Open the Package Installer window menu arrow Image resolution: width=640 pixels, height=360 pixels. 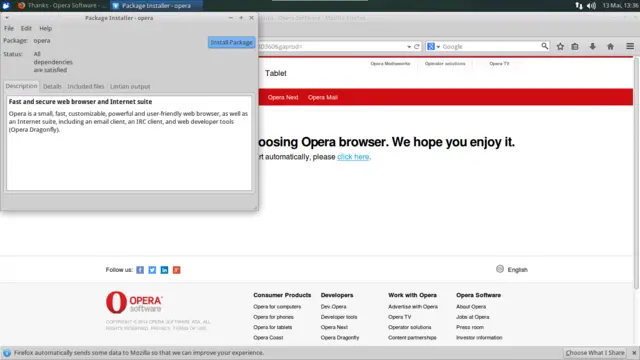[7, 18]
